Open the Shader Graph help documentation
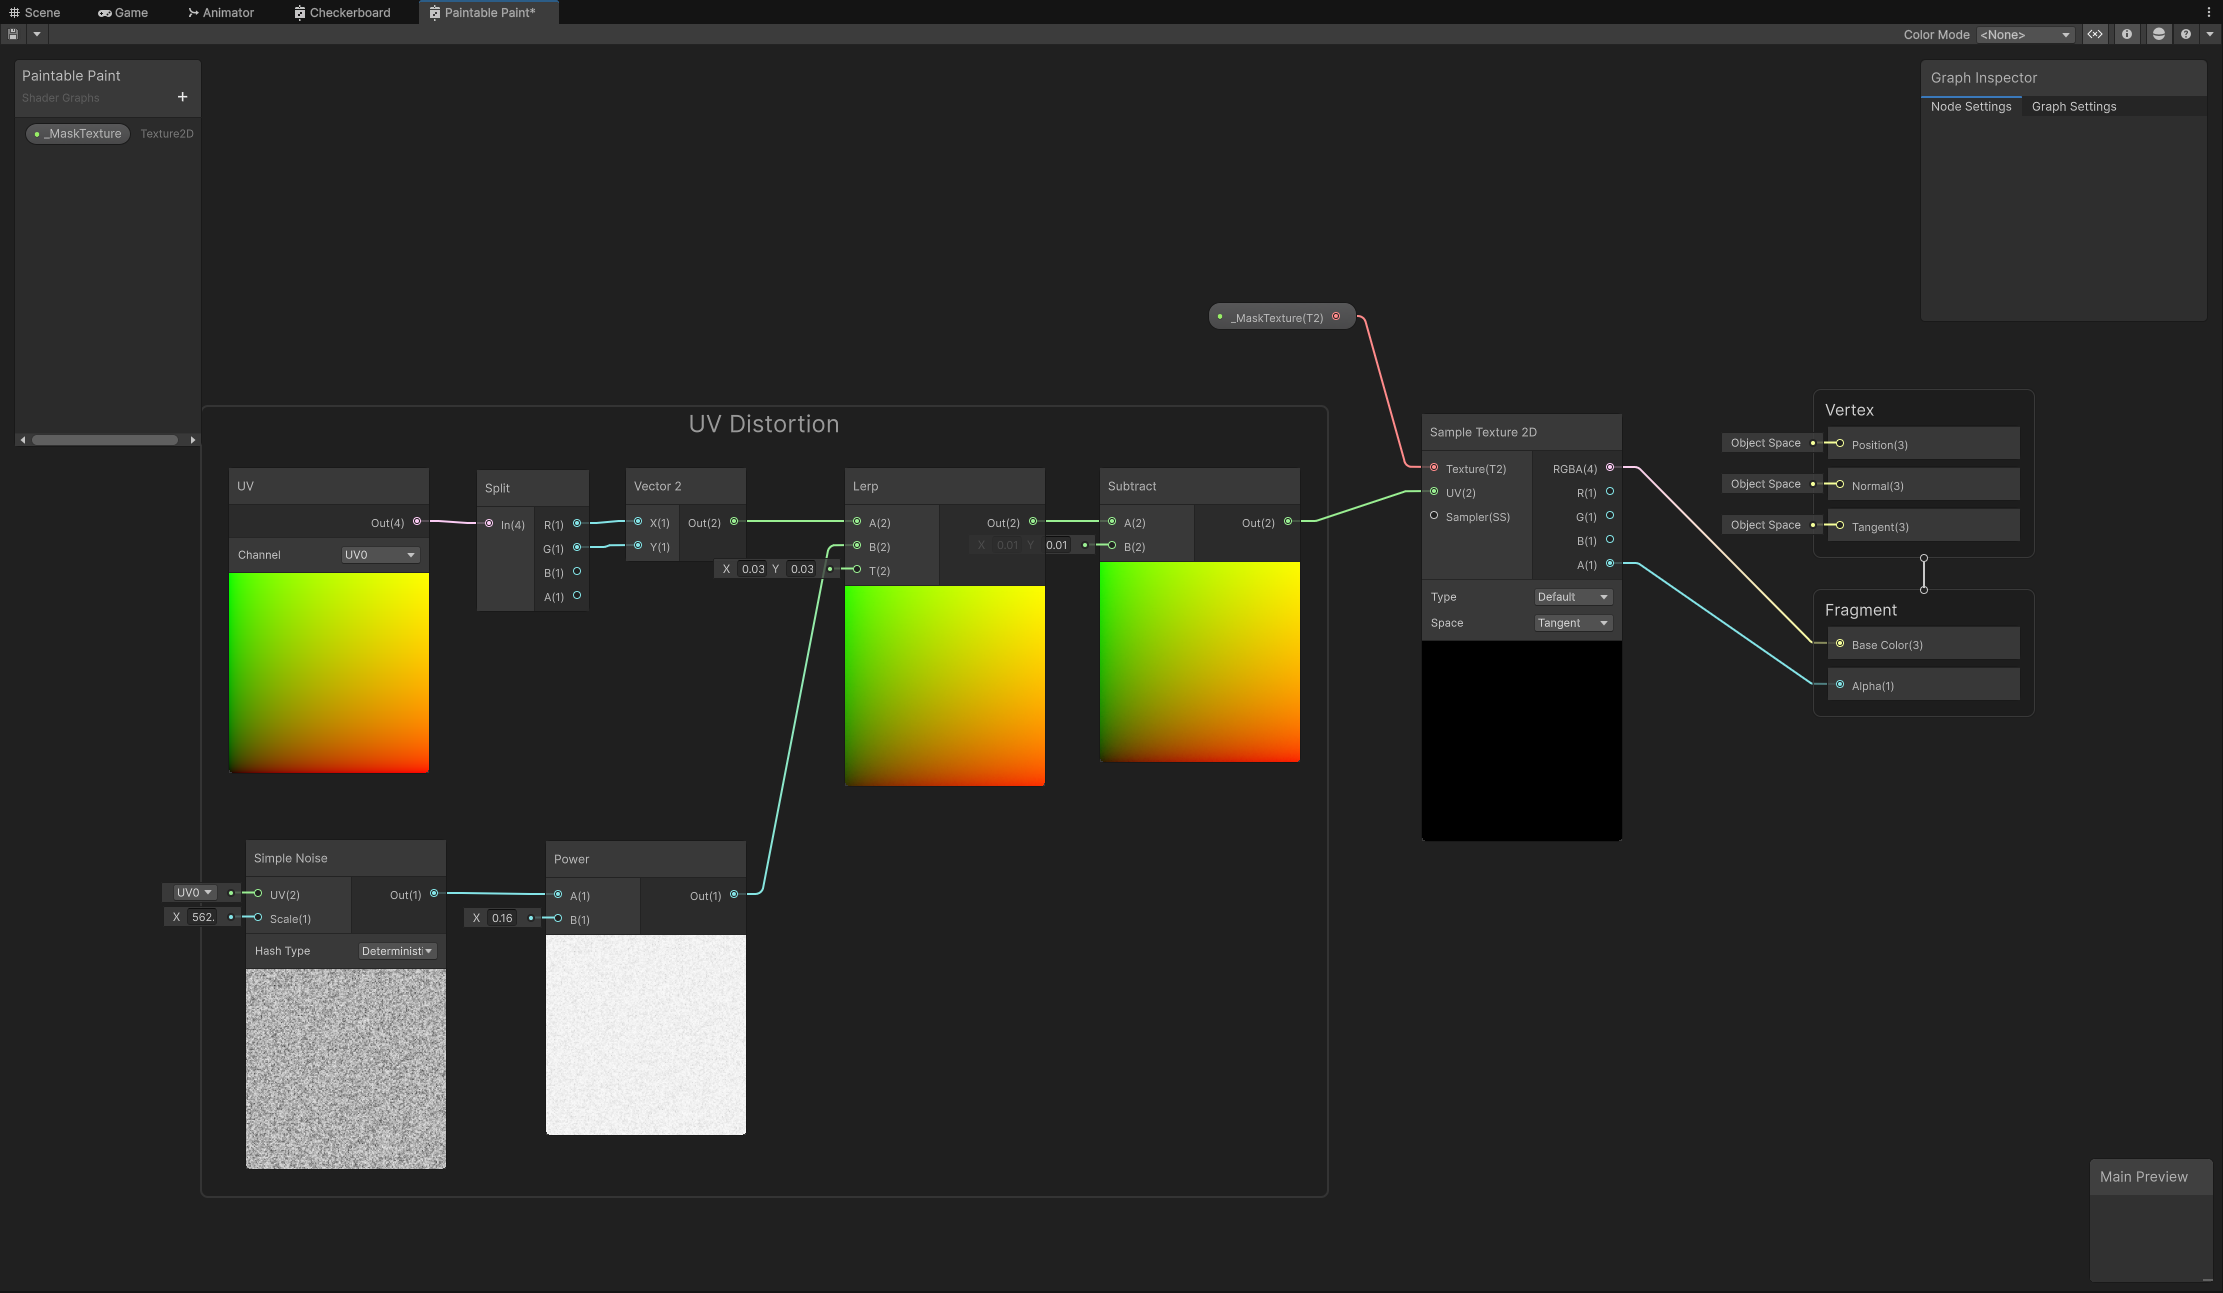 2186,34
